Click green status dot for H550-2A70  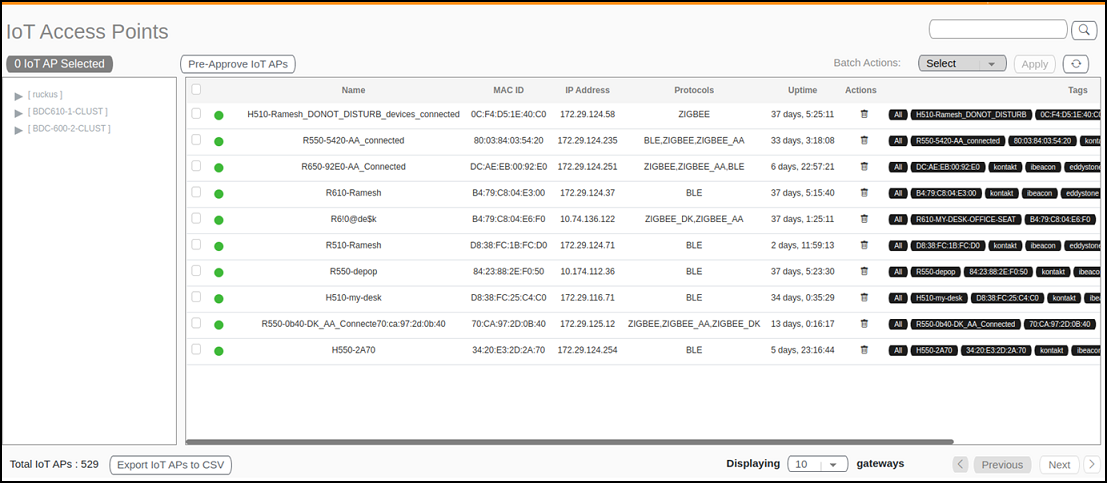tap(219, 351)
